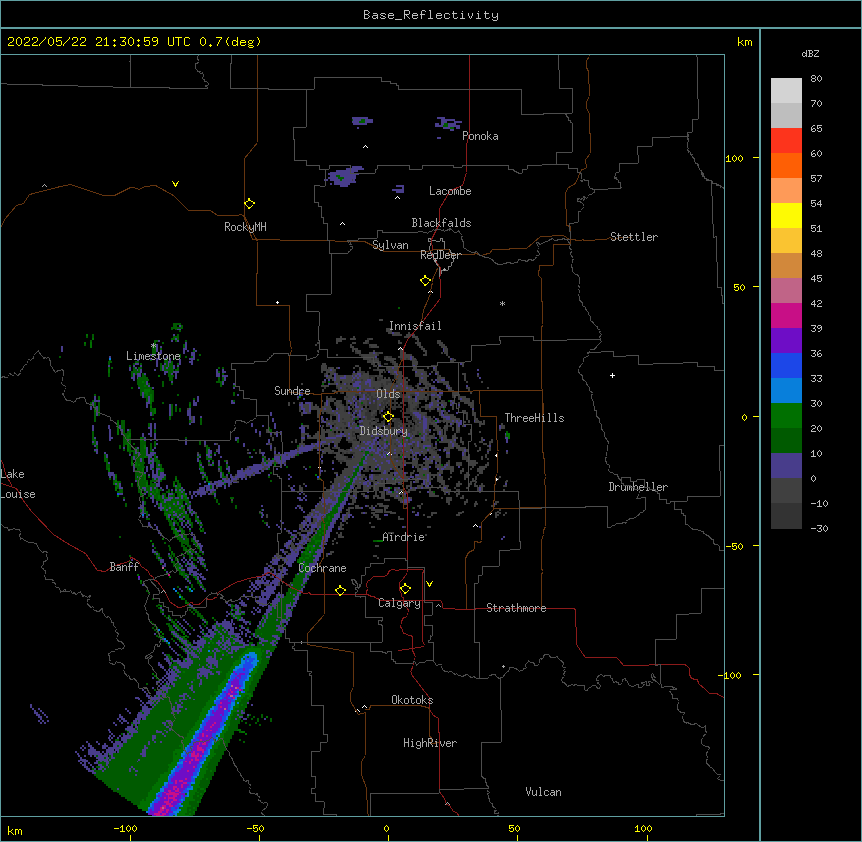862x842 pixels.
Task: Click the Vulcan label
Action: (543, 792)
